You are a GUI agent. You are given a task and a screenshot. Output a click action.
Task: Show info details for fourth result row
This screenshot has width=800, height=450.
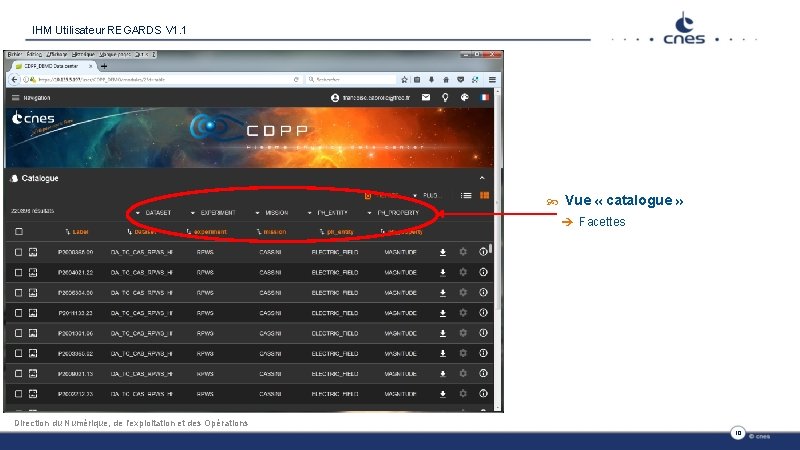click(483, 312)
